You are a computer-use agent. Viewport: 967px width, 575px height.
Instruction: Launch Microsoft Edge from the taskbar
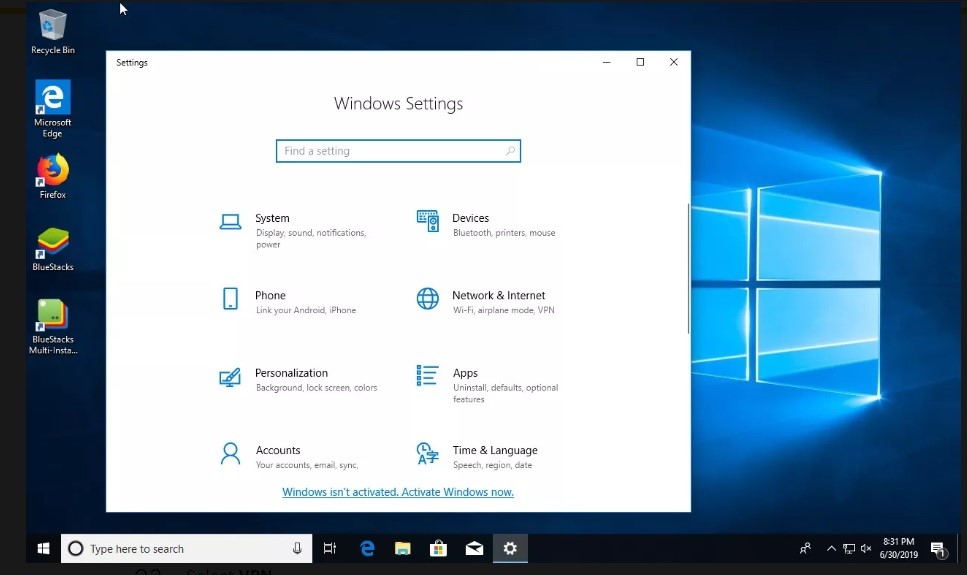(x=367, y=548)
